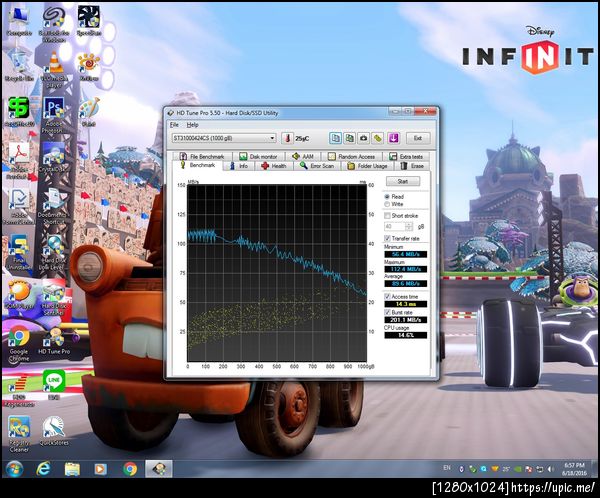Viewport: 600px width, 498px height.
Task: Click the yellow tag options toolbar icon
Action: click(378, 138)
